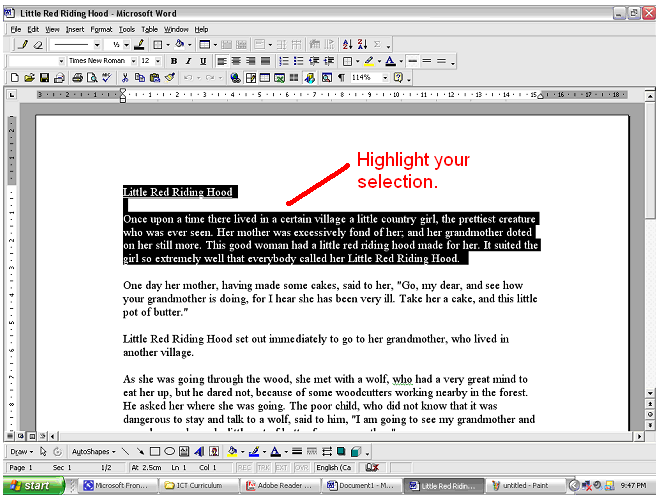Toggle Bold formatting
Screen dimensions: 662x500
(174, 61)
